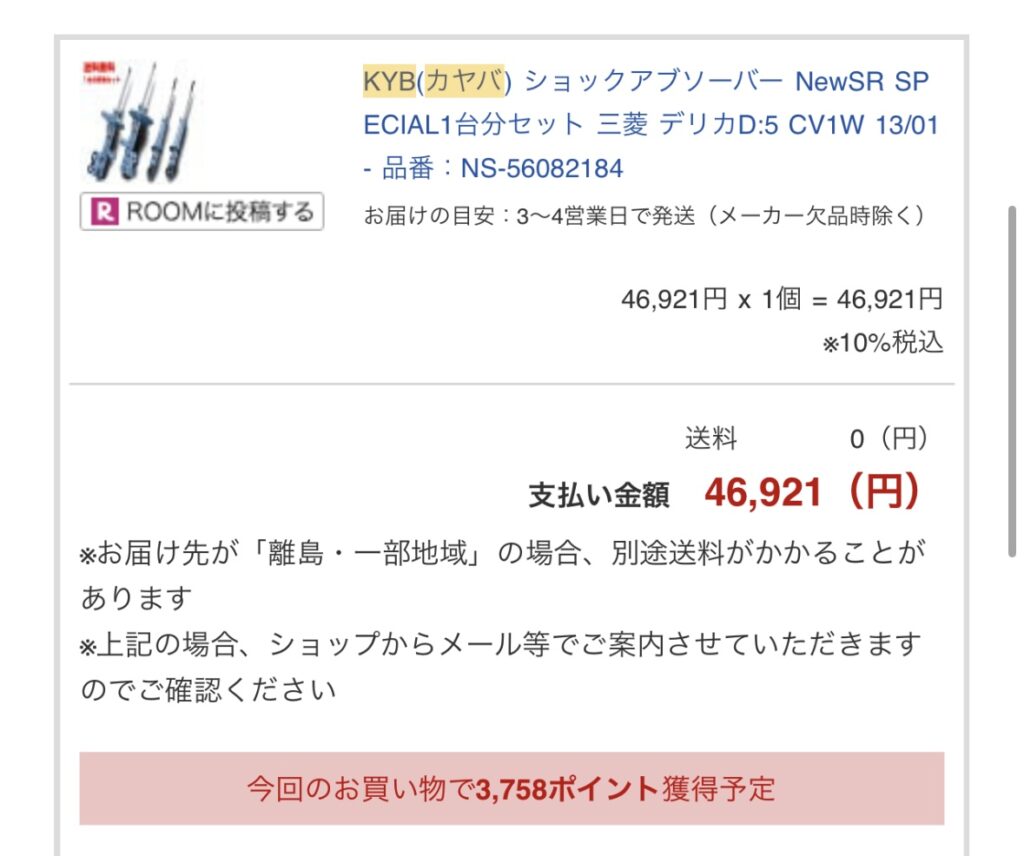The width and height of the screenshot is (1024, 856).
Task: Click the red label on product thumbnail
Action: 98,71
